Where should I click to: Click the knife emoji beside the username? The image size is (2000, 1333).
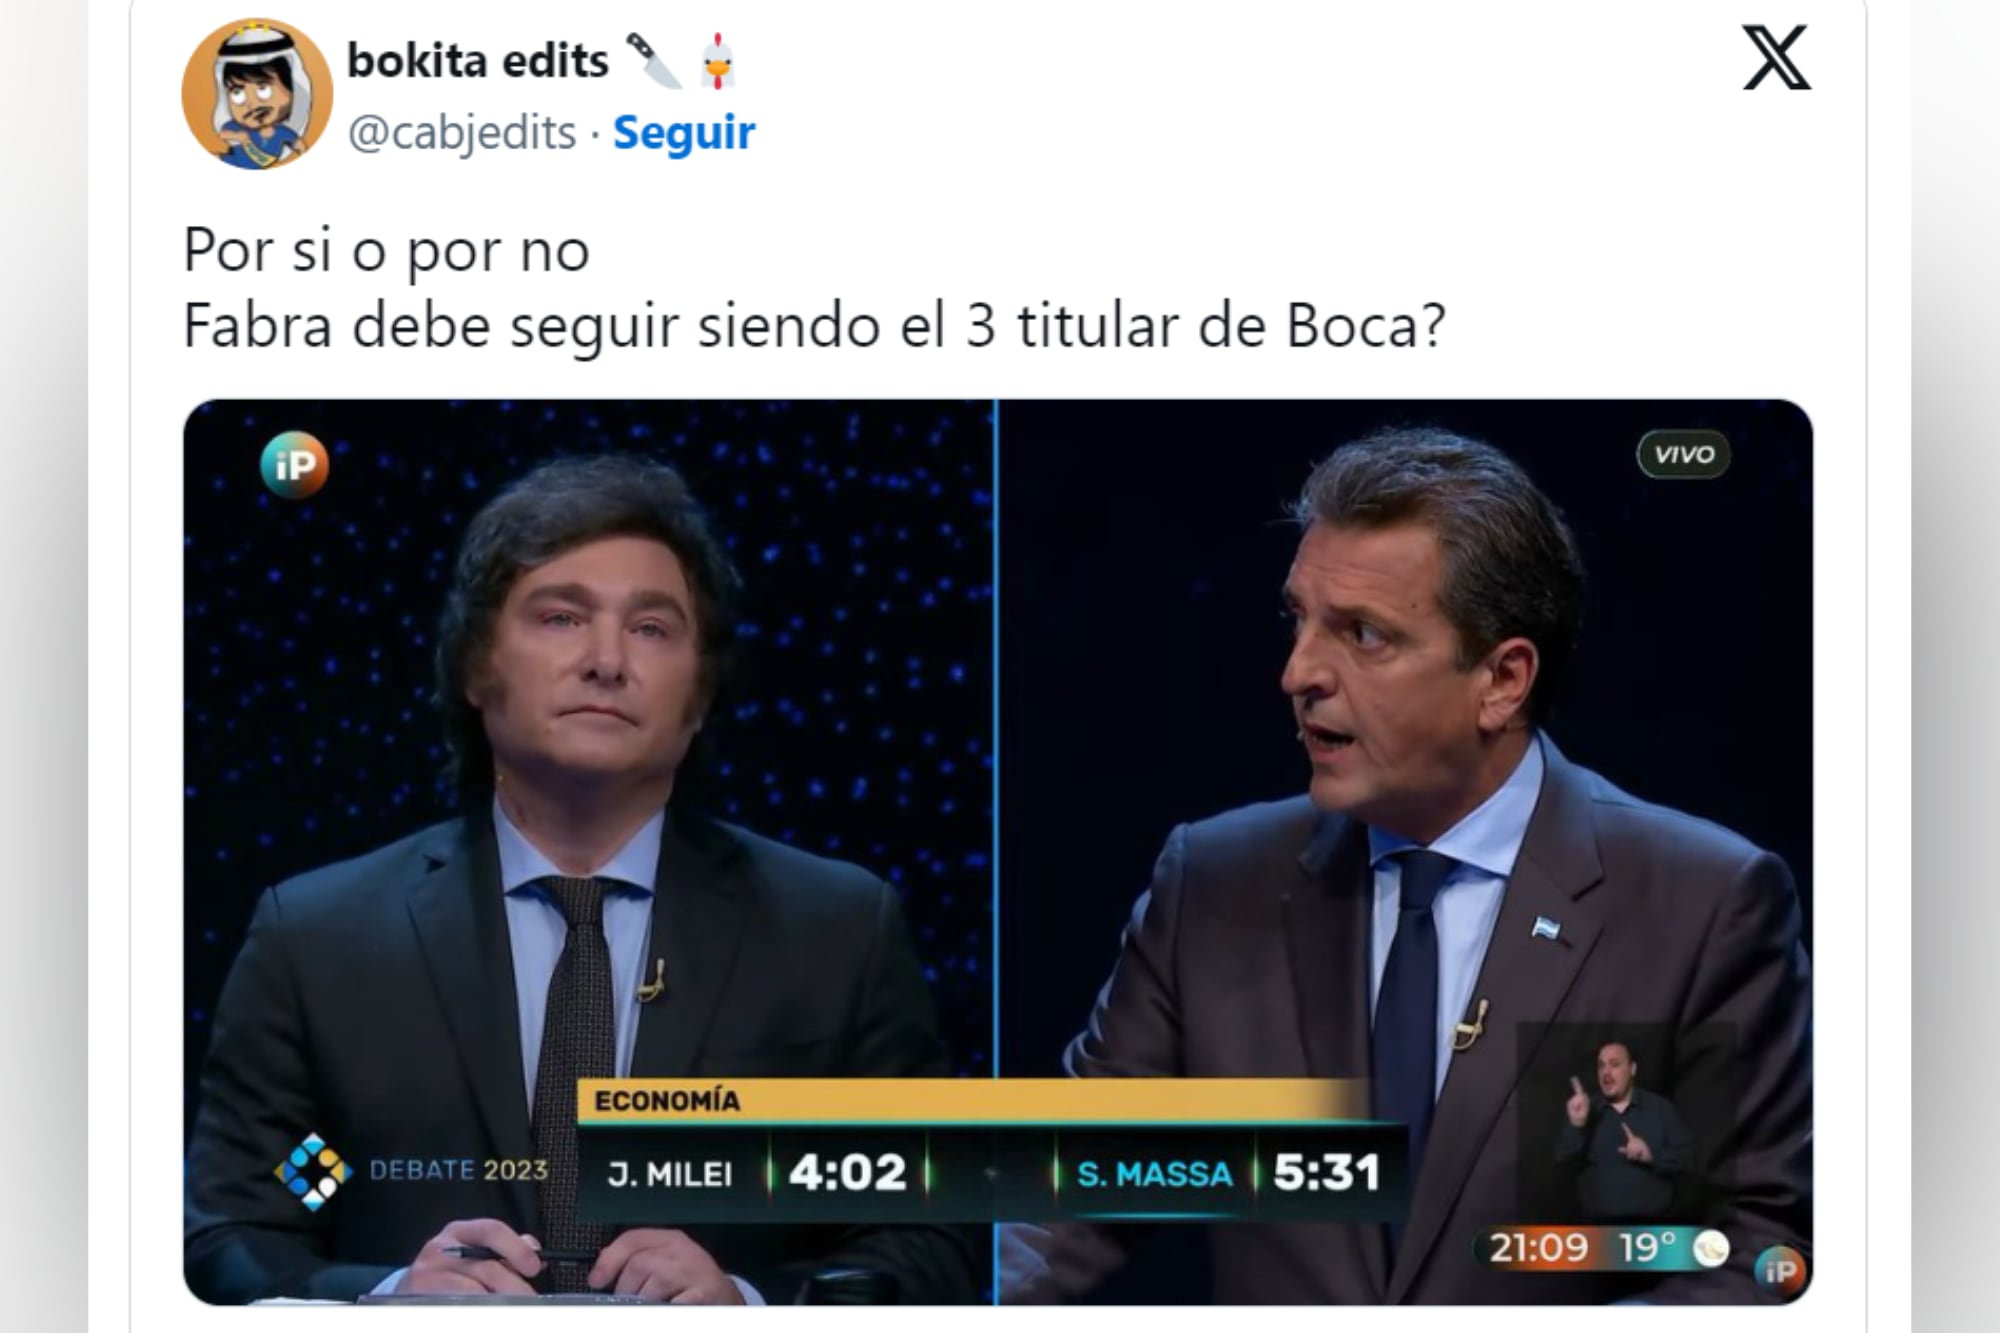[x=653, y=60]
